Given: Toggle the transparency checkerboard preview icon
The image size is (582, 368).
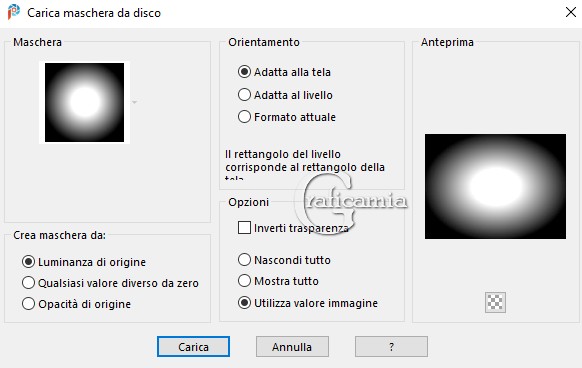Looking at the screenshot, I should click(496, 302).
